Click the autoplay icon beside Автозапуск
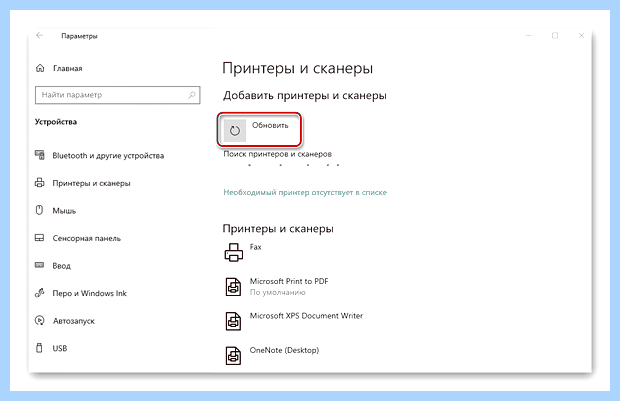 pyautogui.click(x=40, y=320)
